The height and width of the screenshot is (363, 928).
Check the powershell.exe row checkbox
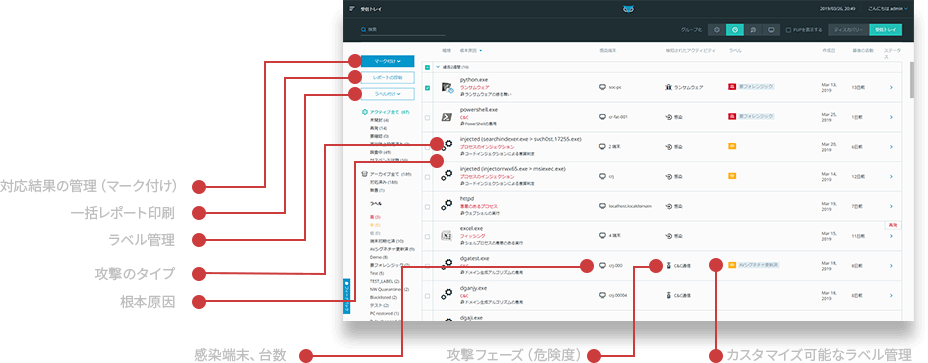[x=427, y=117]
